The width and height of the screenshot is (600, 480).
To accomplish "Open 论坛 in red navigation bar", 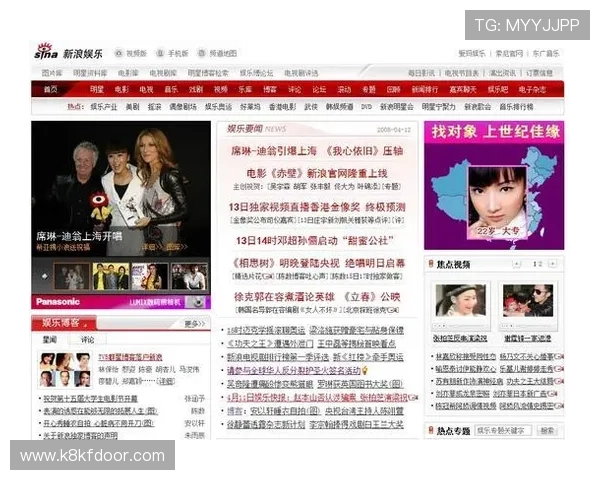I will [x=319, y=90].
